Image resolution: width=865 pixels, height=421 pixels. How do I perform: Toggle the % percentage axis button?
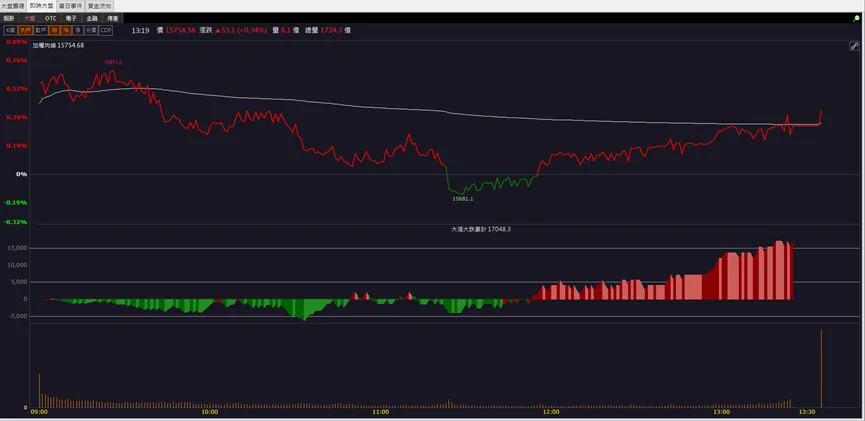(x=66, y=30)
